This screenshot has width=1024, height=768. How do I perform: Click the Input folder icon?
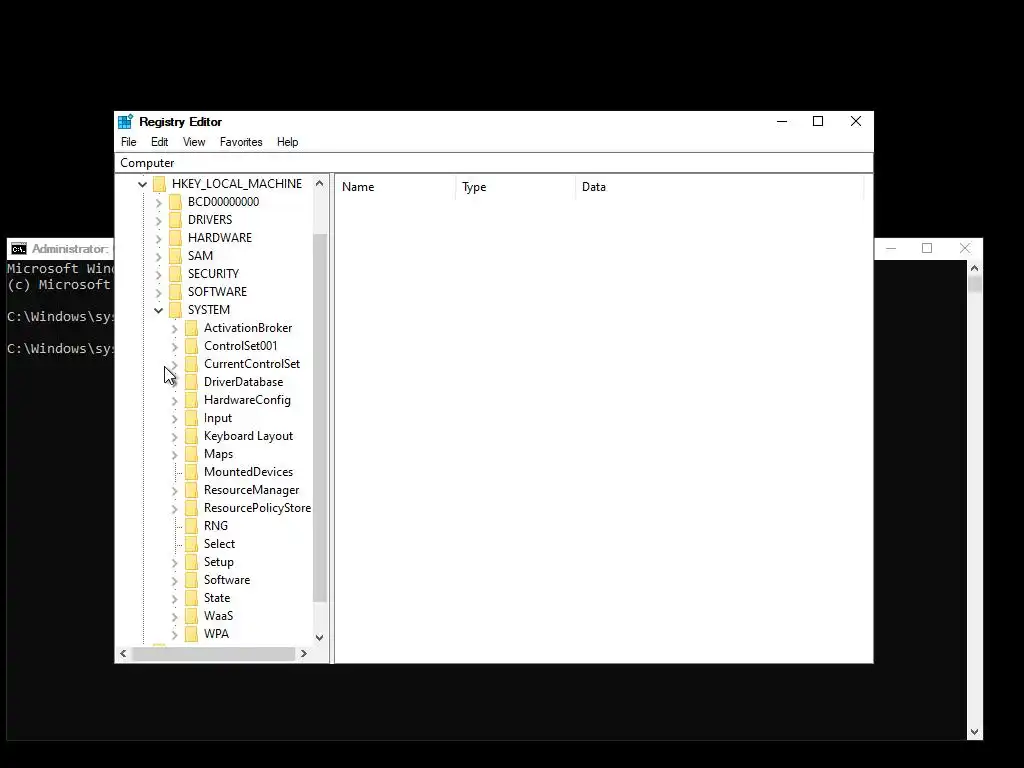(x=191, y=418)
